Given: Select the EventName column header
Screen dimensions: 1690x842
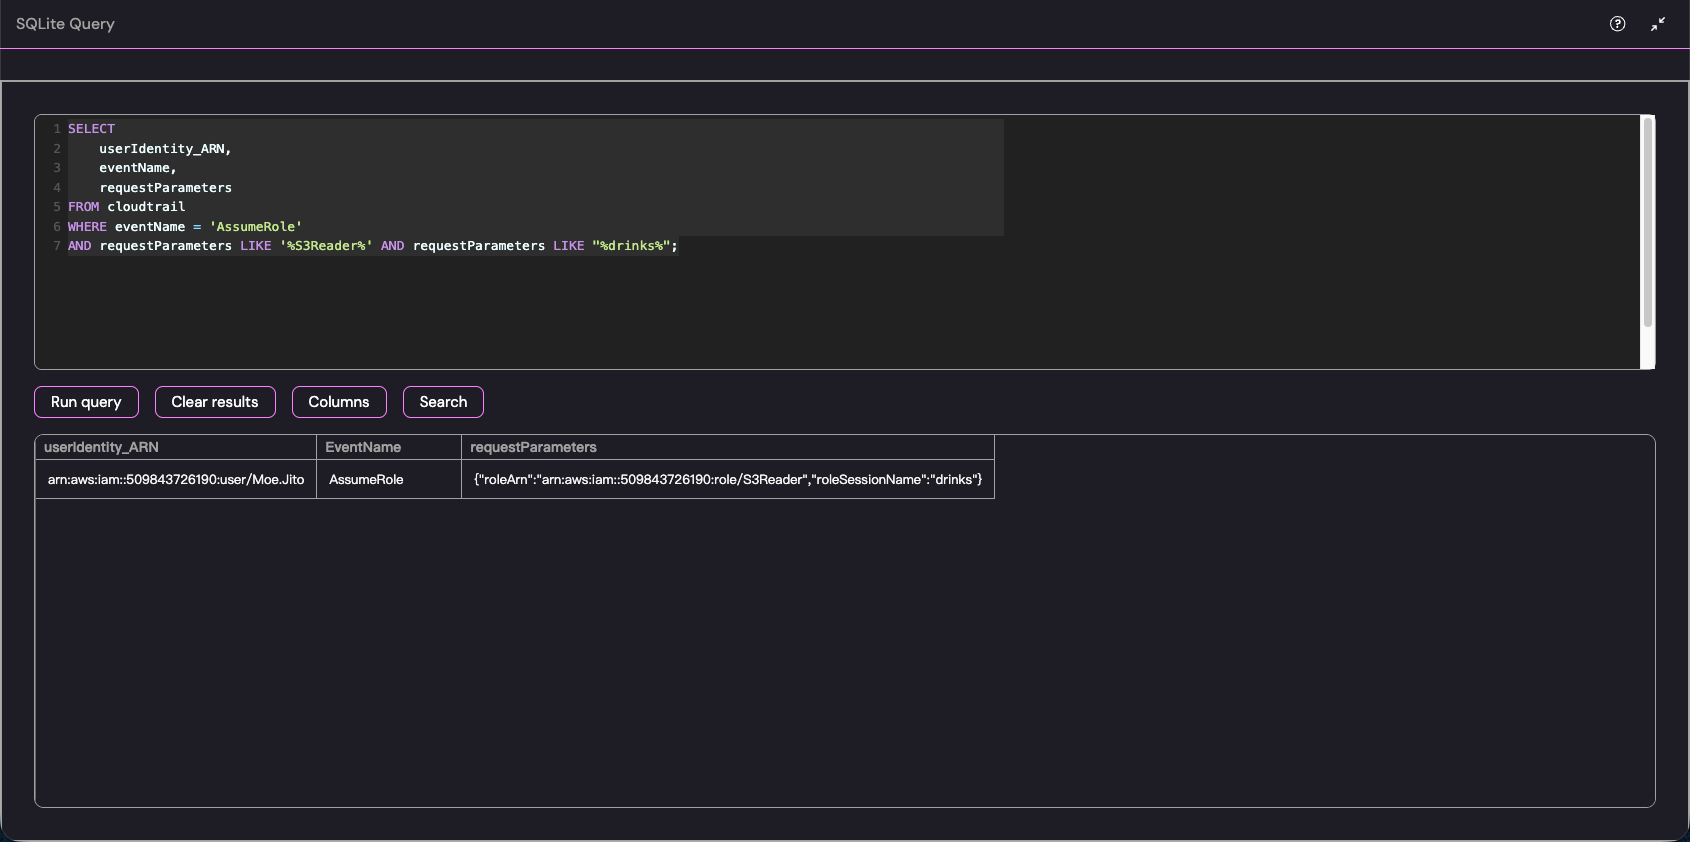Looking at the screenshot, I should [x=389, y=447].
